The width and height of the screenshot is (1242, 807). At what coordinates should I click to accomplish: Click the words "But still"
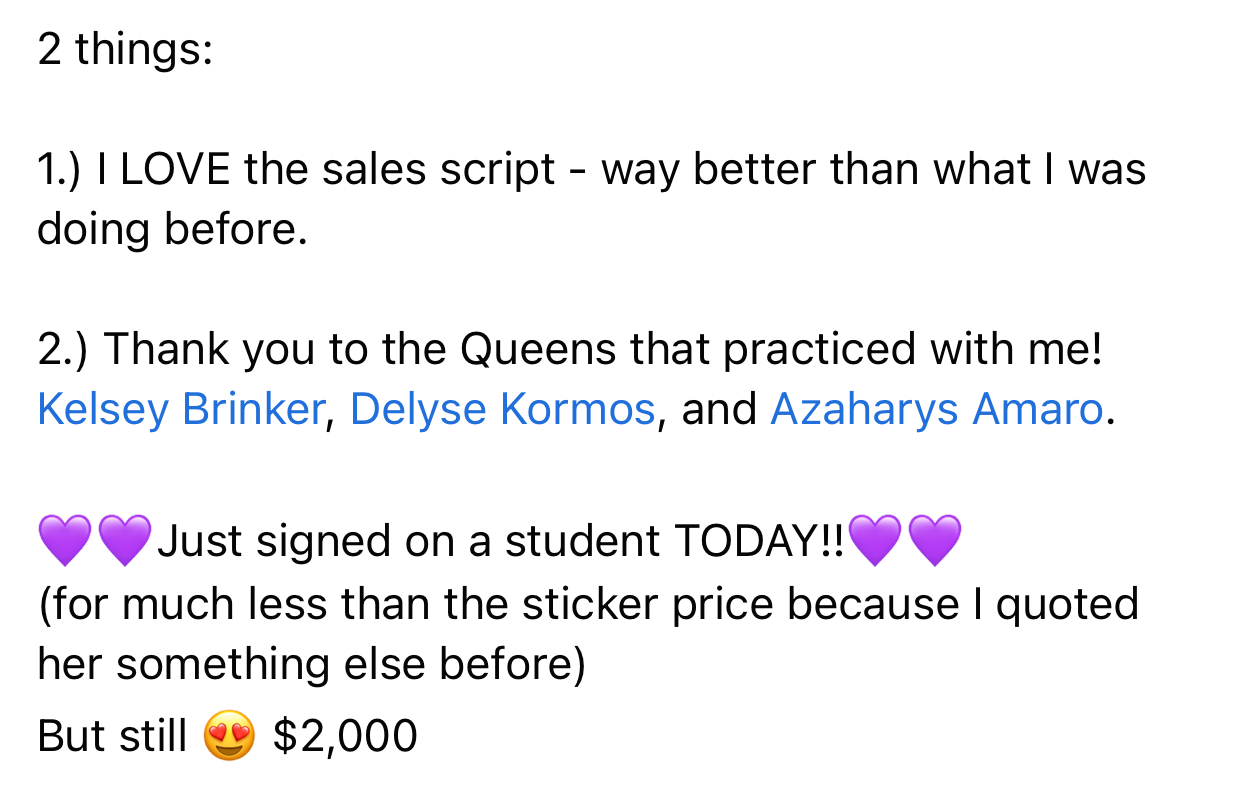112,737
